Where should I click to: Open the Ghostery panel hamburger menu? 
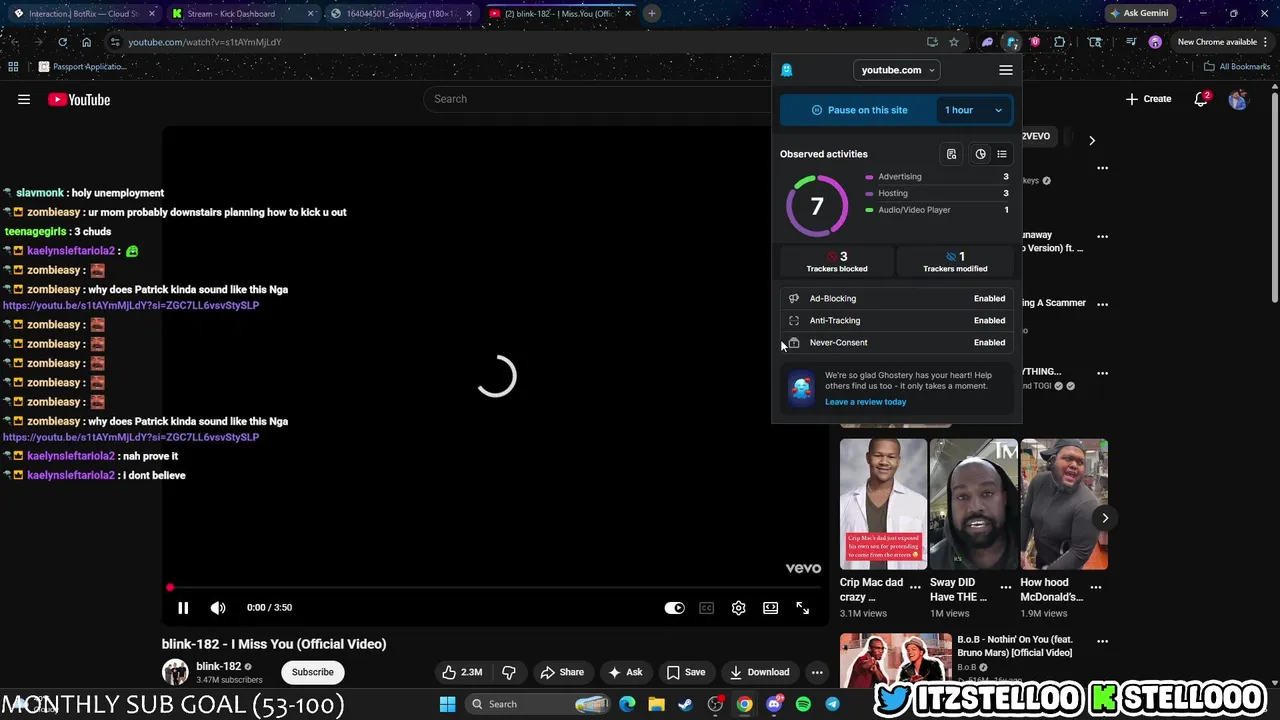pyautogui.click(x=1006, y=70)
